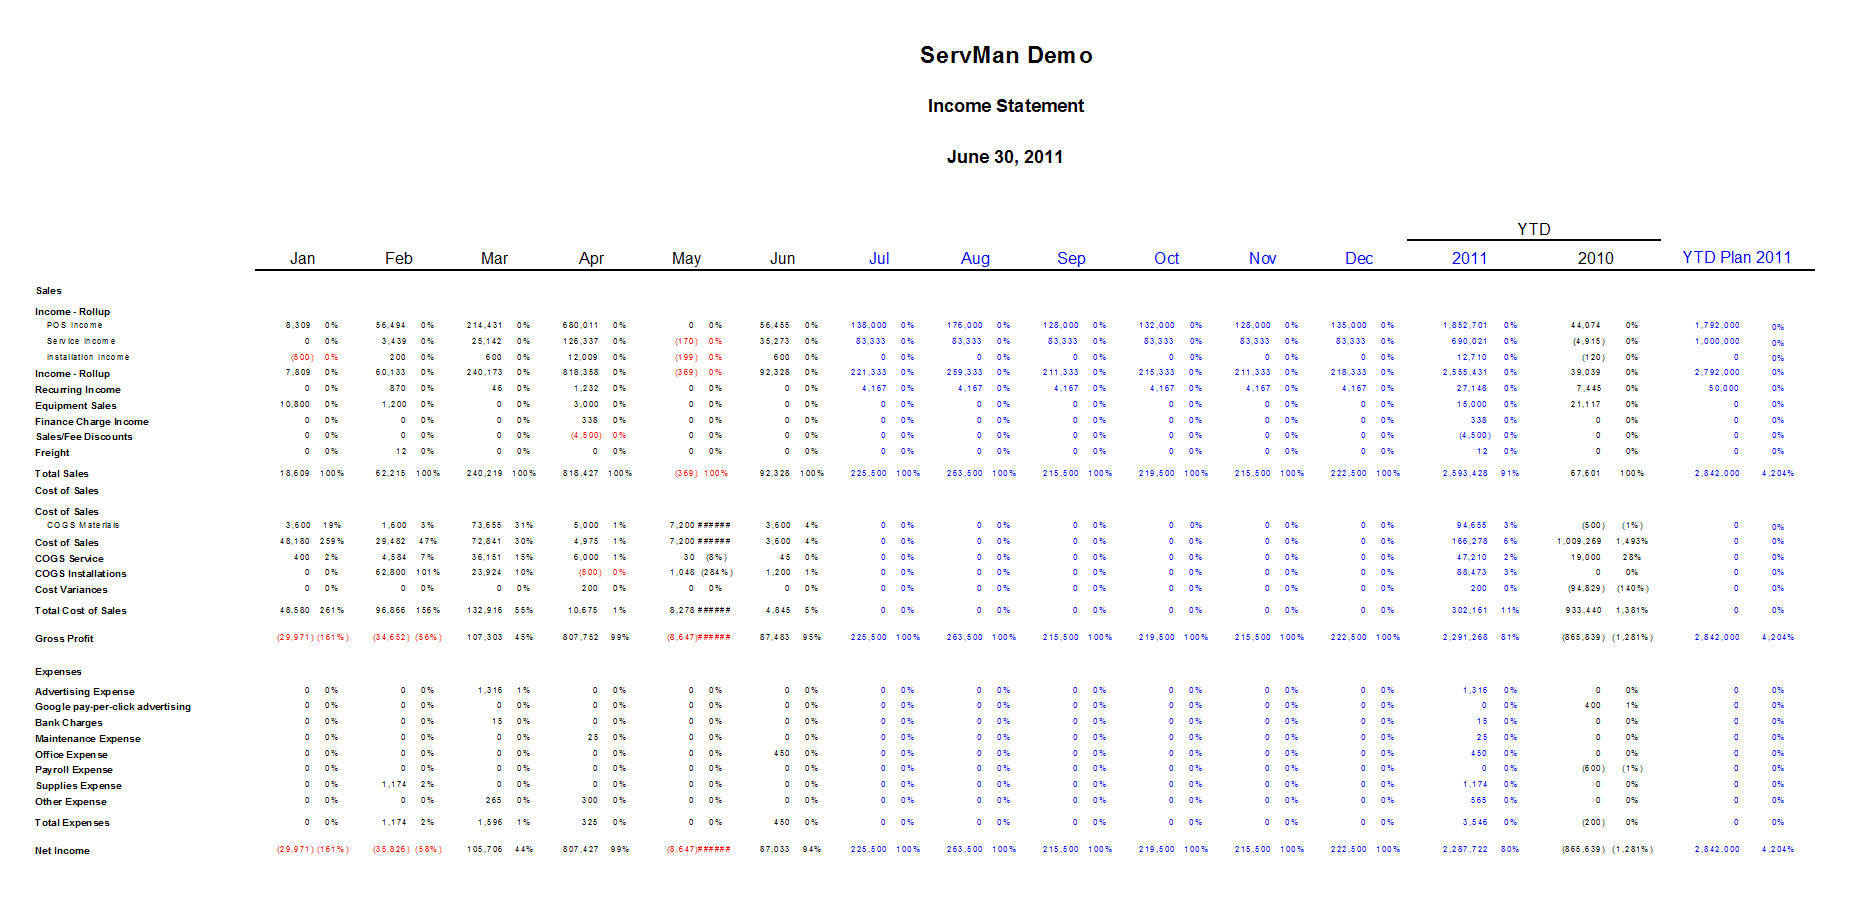Click the Mar POS Income value 214,431
The image size is (1851, 917).
pos(485,325)
